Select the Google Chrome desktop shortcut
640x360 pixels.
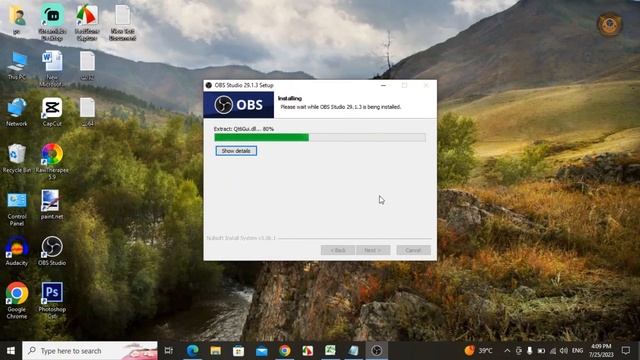(x=17, y=300)
